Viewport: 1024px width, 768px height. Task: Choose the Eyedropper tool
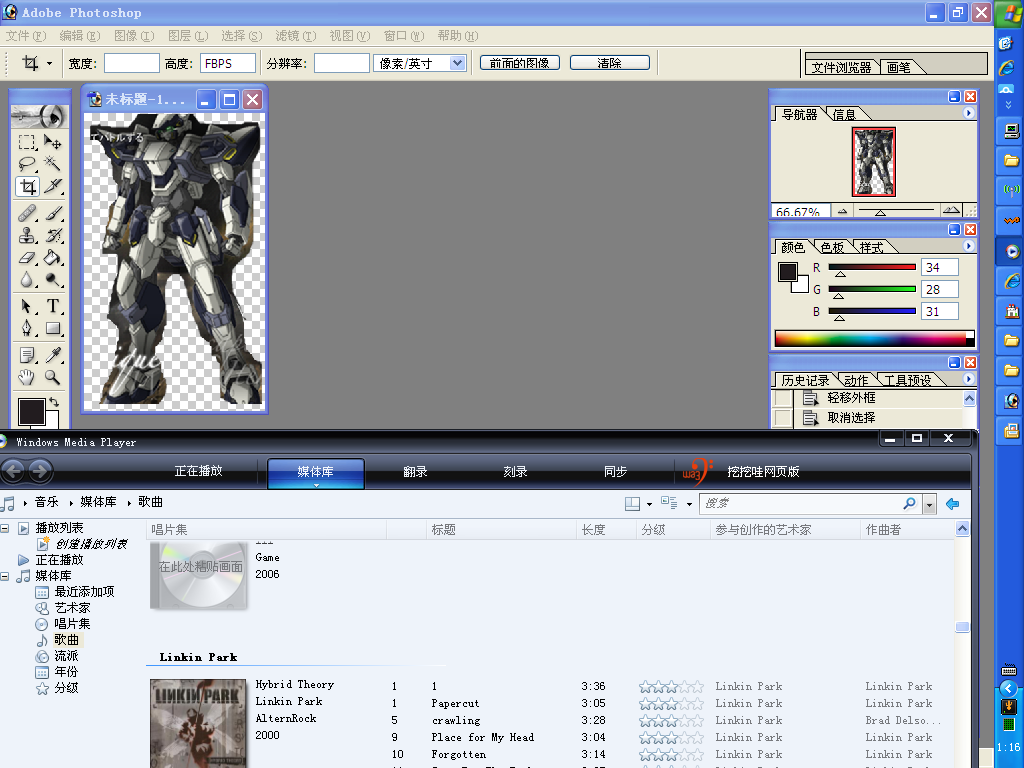[53, 355]
